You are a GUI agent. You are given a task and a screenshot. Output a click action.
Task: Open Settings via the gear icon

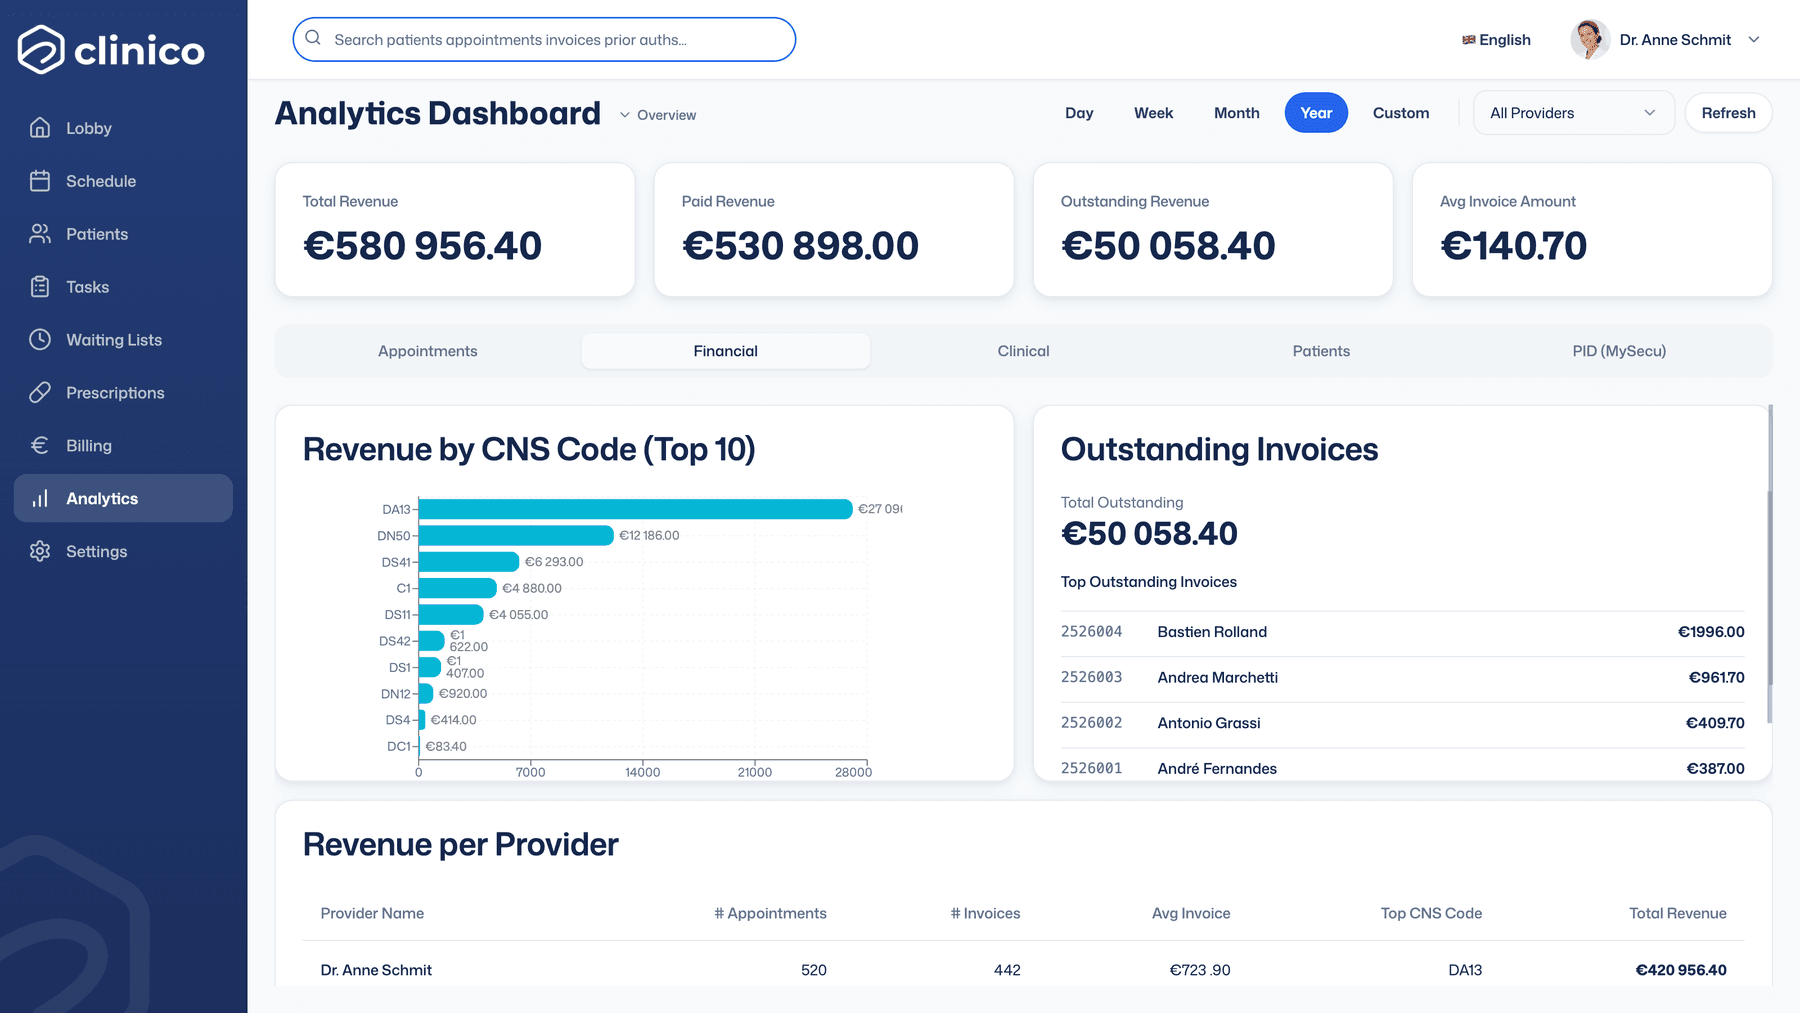point(40,552)
